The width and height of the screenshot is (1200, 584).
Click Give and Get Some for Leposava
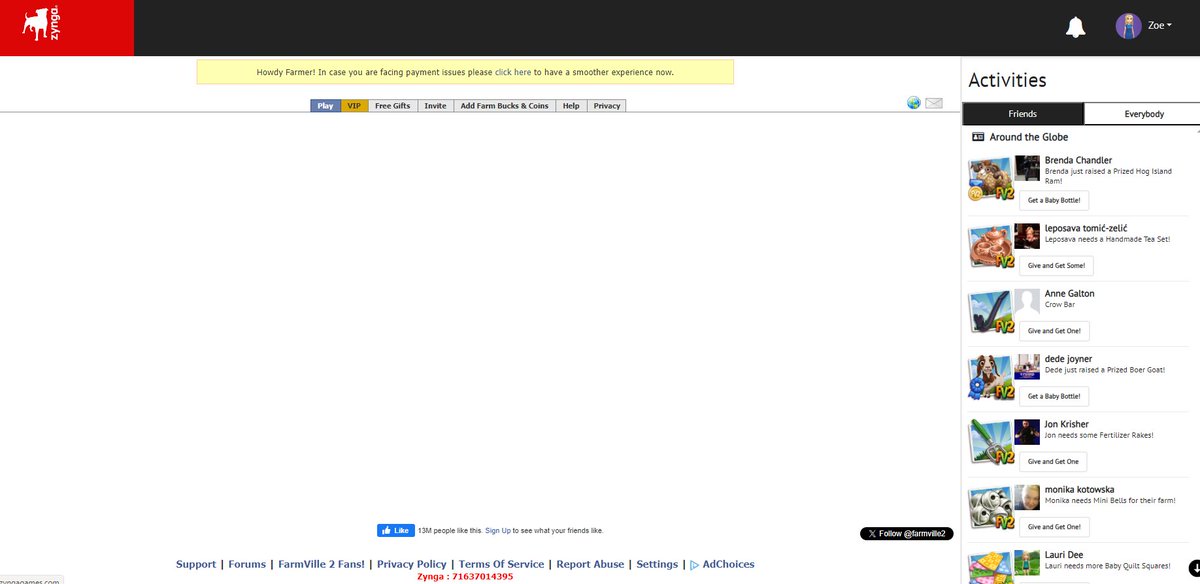point(1056,266)
